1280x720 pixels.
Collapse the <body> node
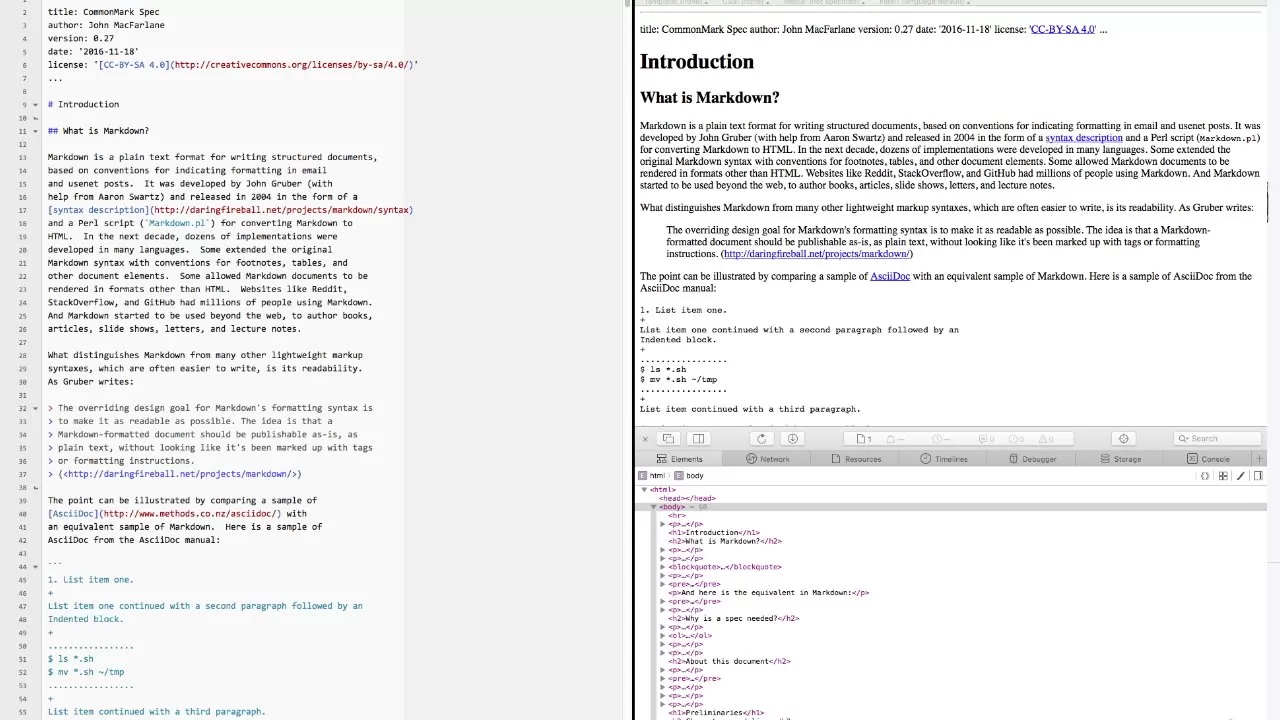(654, 507)
